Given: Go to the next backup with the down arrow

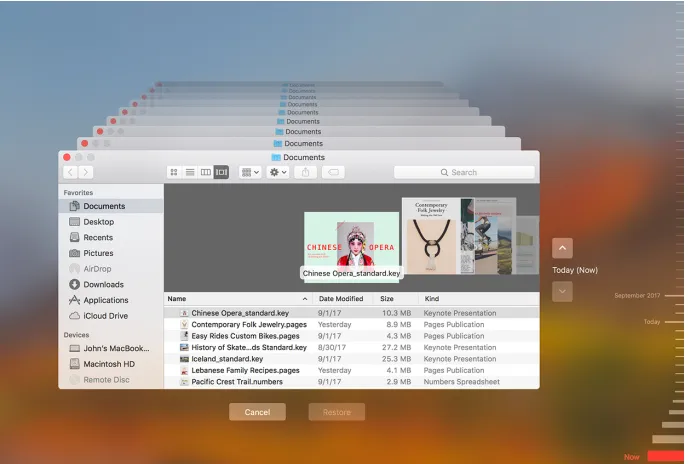Looking at the screenshot, I should [x=562, y=291].
